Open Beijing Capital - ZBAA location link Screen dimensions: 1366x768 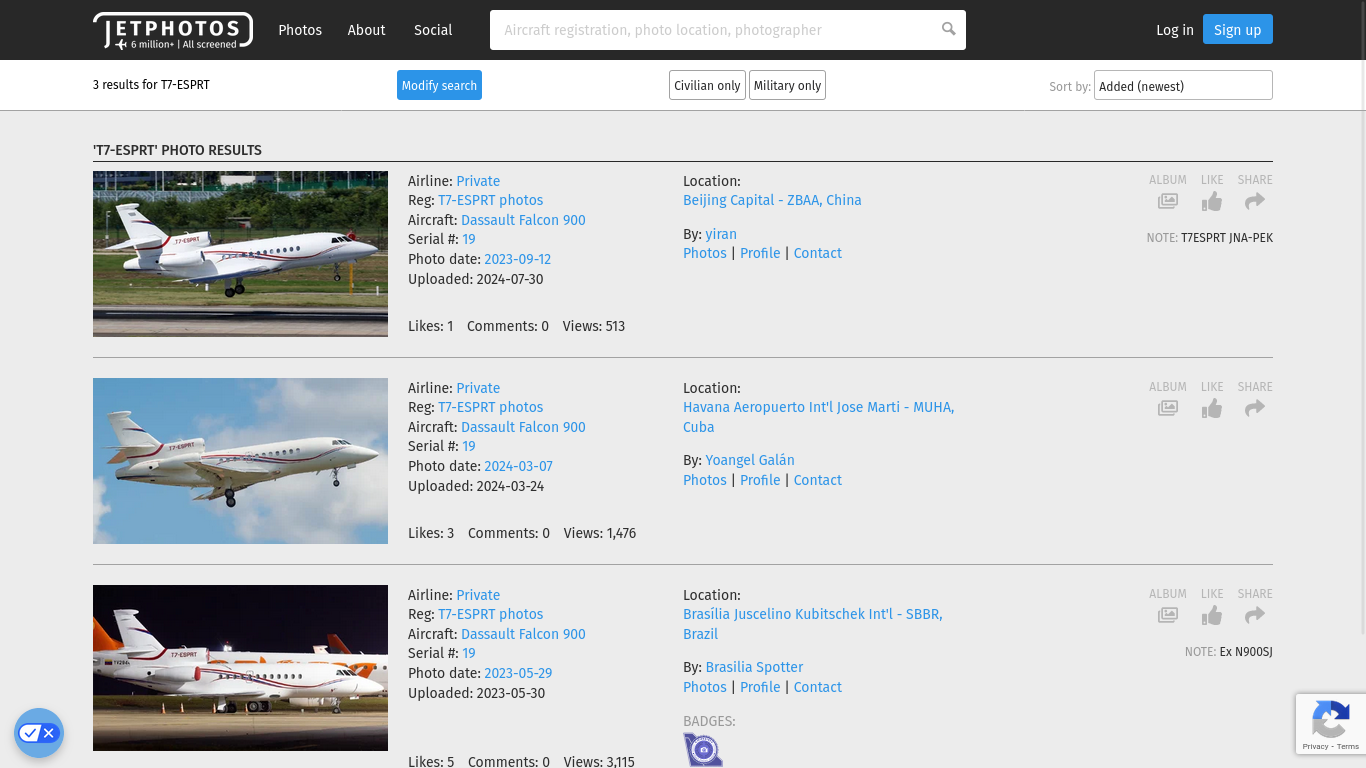tap(772, 200)
